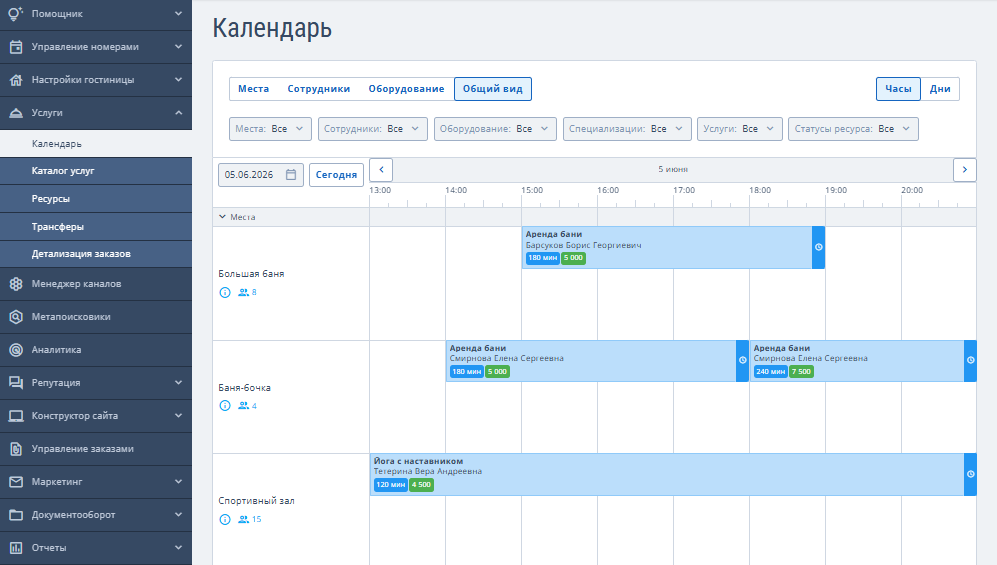Click the Репутация chat icon
The image size is (997, 565).
click(x=16, y=383)
